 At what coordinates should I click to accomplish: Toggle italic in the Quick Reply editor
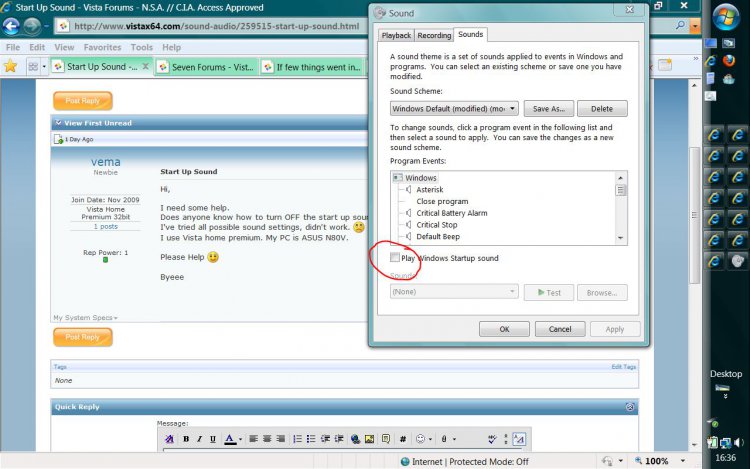point(199,439)
